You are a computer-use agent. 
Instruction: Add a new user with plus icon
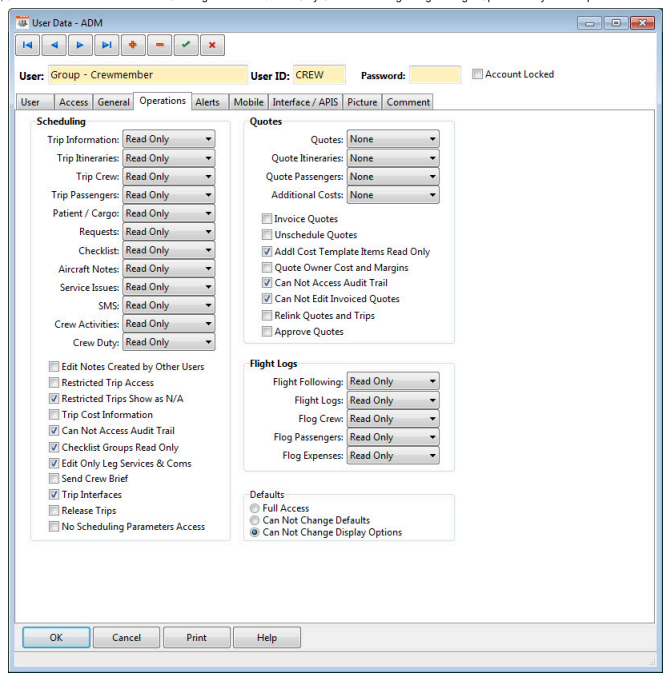click(133, 45)
